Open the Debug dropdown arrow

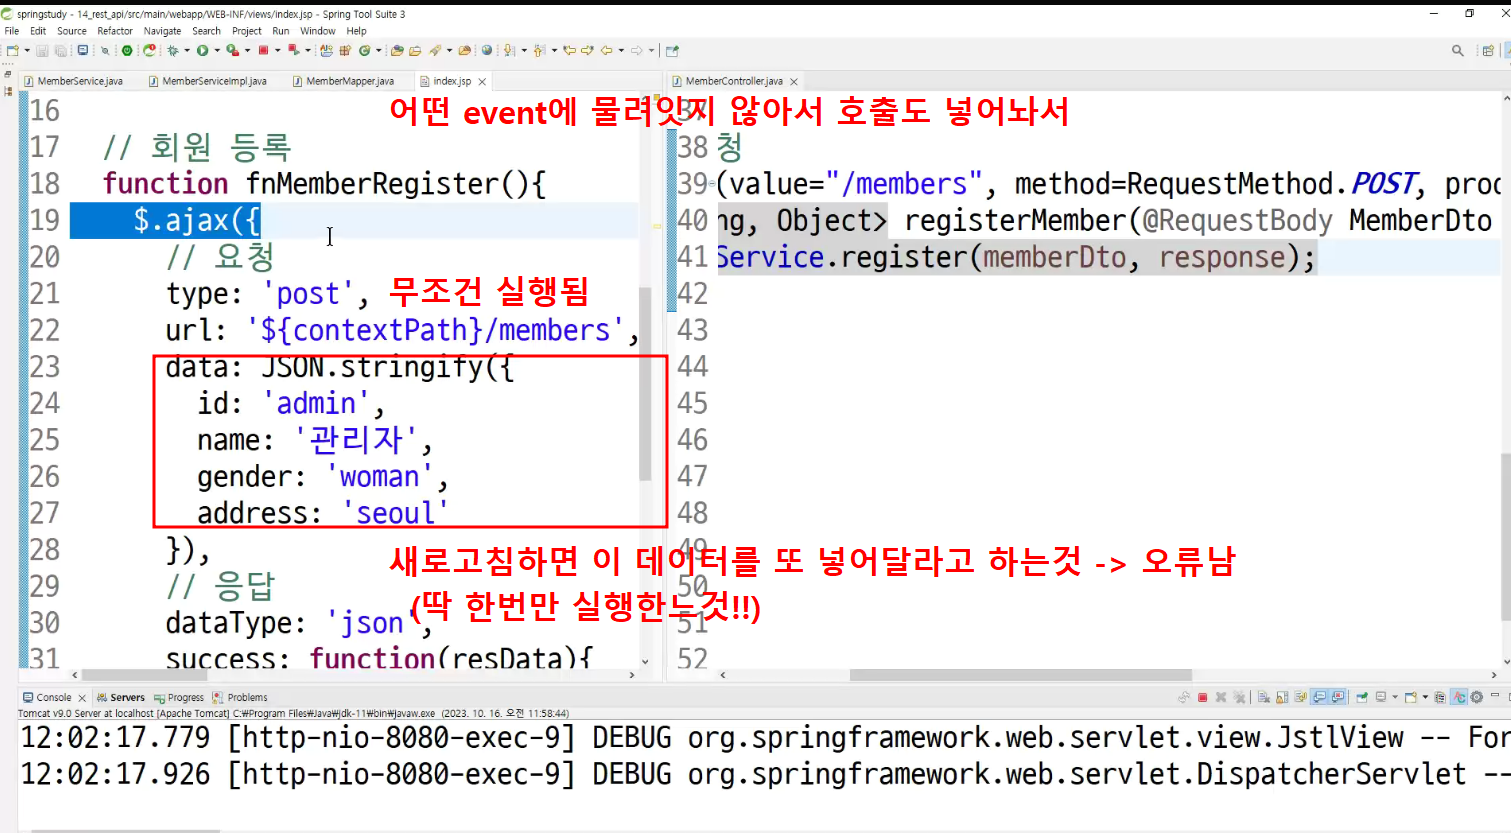click(187, 50)
